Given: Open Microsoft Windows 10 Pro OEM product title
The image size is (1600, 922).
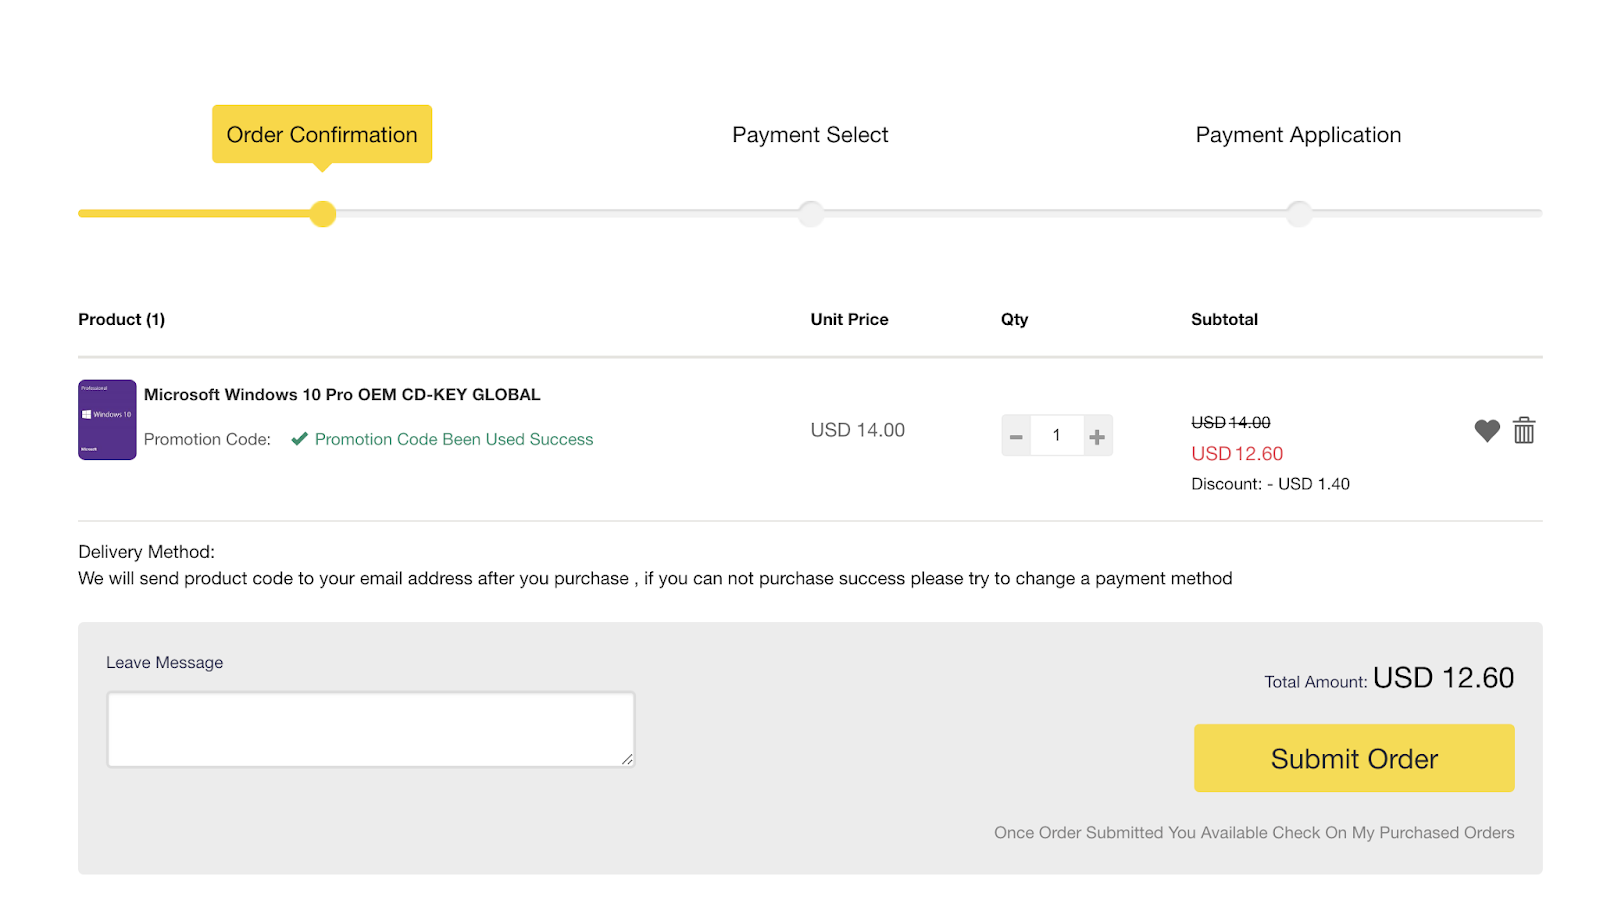Looking at the screenshot, I should point(342,395).
